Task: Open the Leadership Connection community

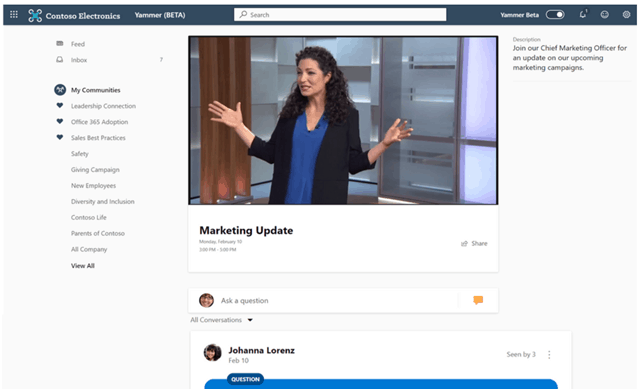Action: click(x=103, y=106)
